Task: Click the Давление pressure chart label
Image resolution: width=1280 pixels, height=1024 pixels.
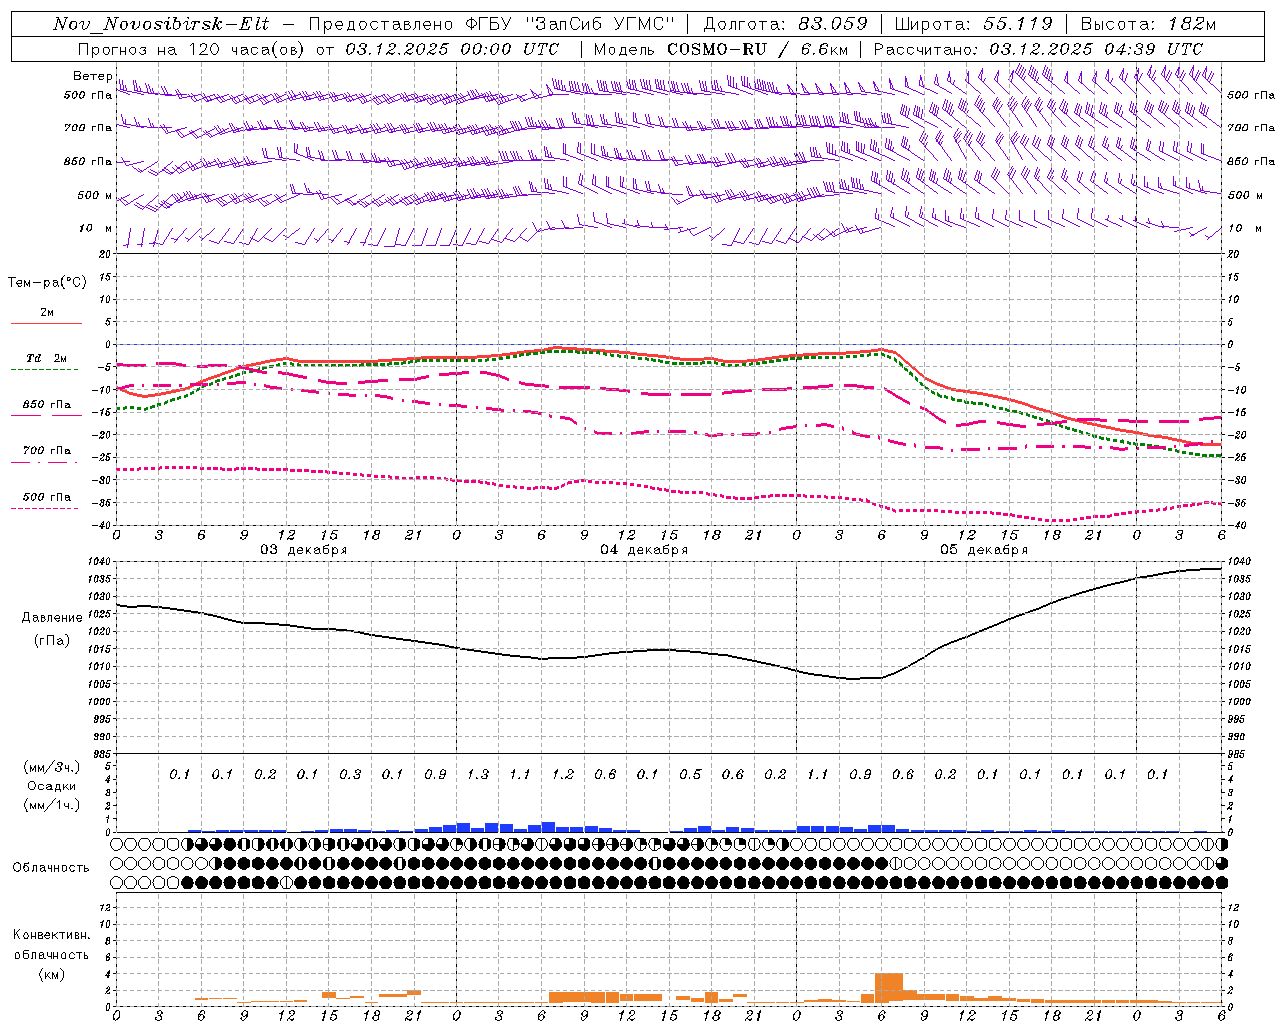Action: [52, 618]
